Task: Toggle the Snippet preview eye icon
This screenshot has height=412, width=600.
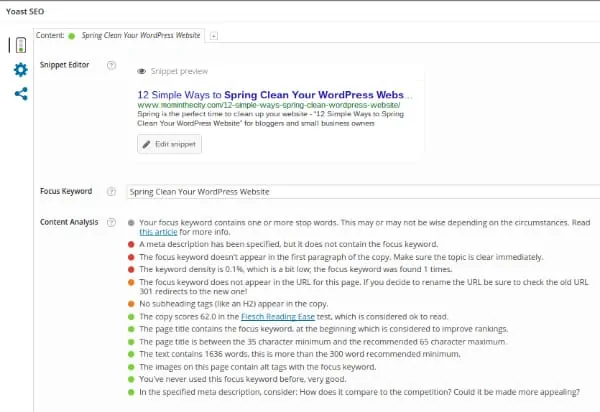Action: (x=142, y=71)
